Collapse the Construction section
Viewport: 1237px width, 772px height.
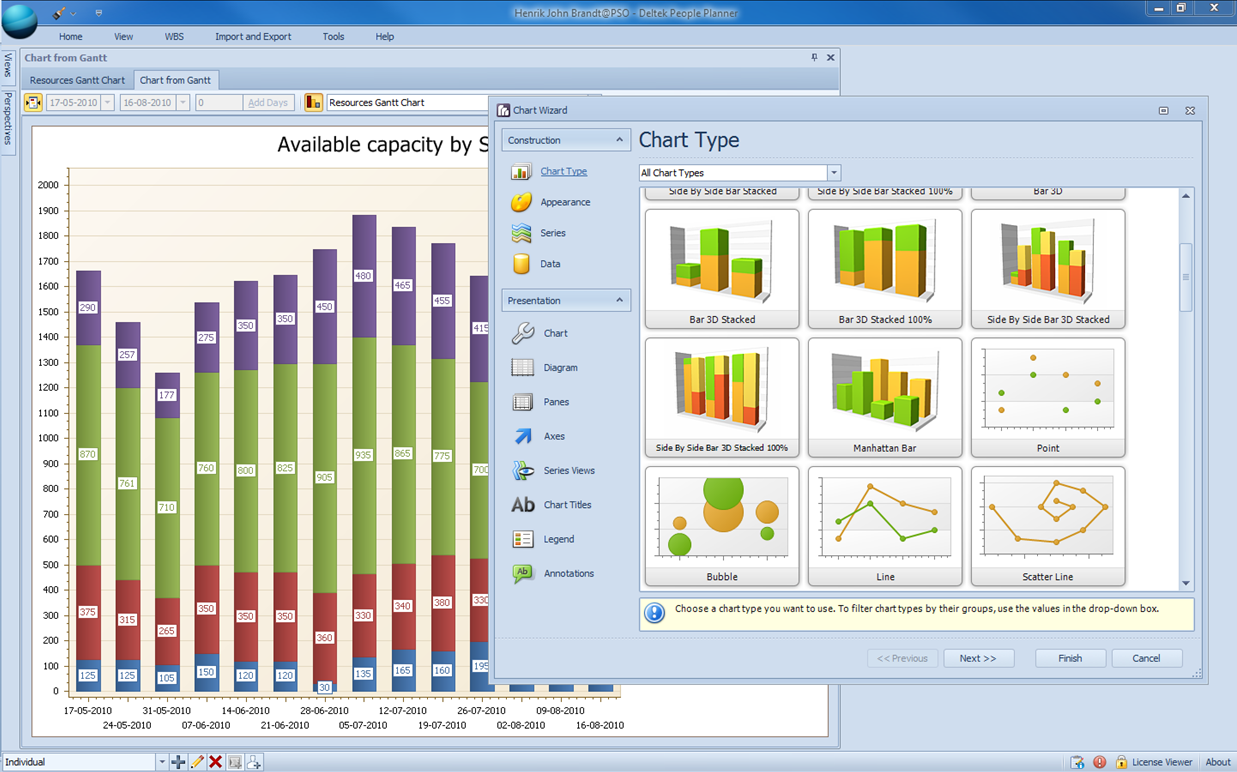(x=619, y=140)
